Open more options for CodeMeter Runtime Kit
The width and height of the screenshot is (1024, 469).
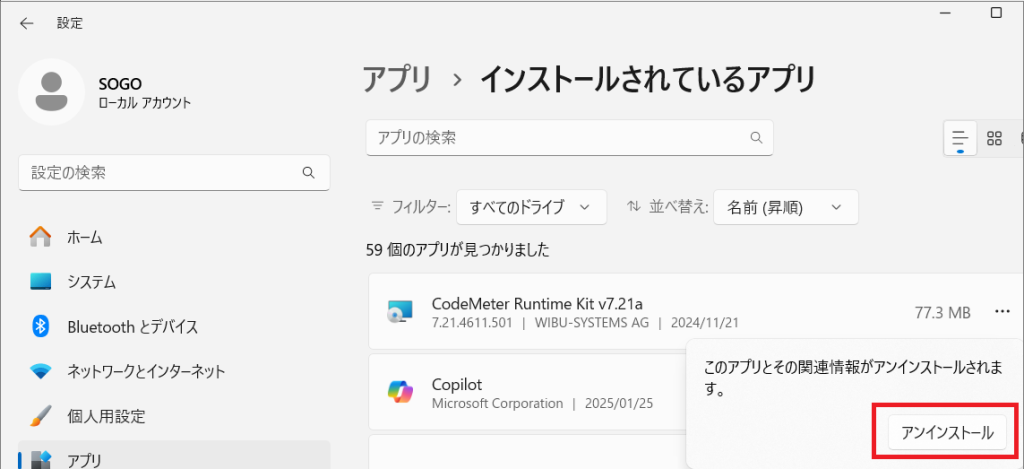tap(1002, 312)
